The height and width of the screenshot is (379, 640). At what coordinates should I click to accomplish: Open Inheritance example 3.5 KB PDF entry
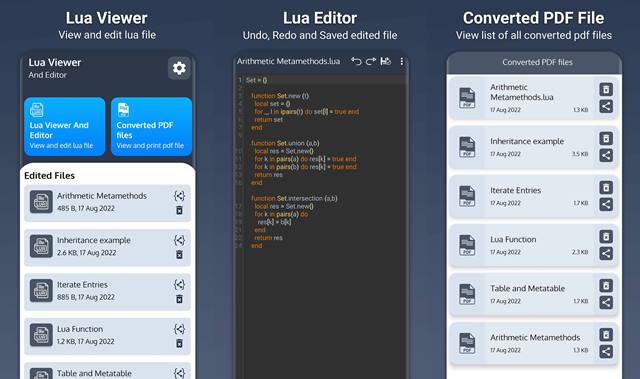tap(533, 147)
